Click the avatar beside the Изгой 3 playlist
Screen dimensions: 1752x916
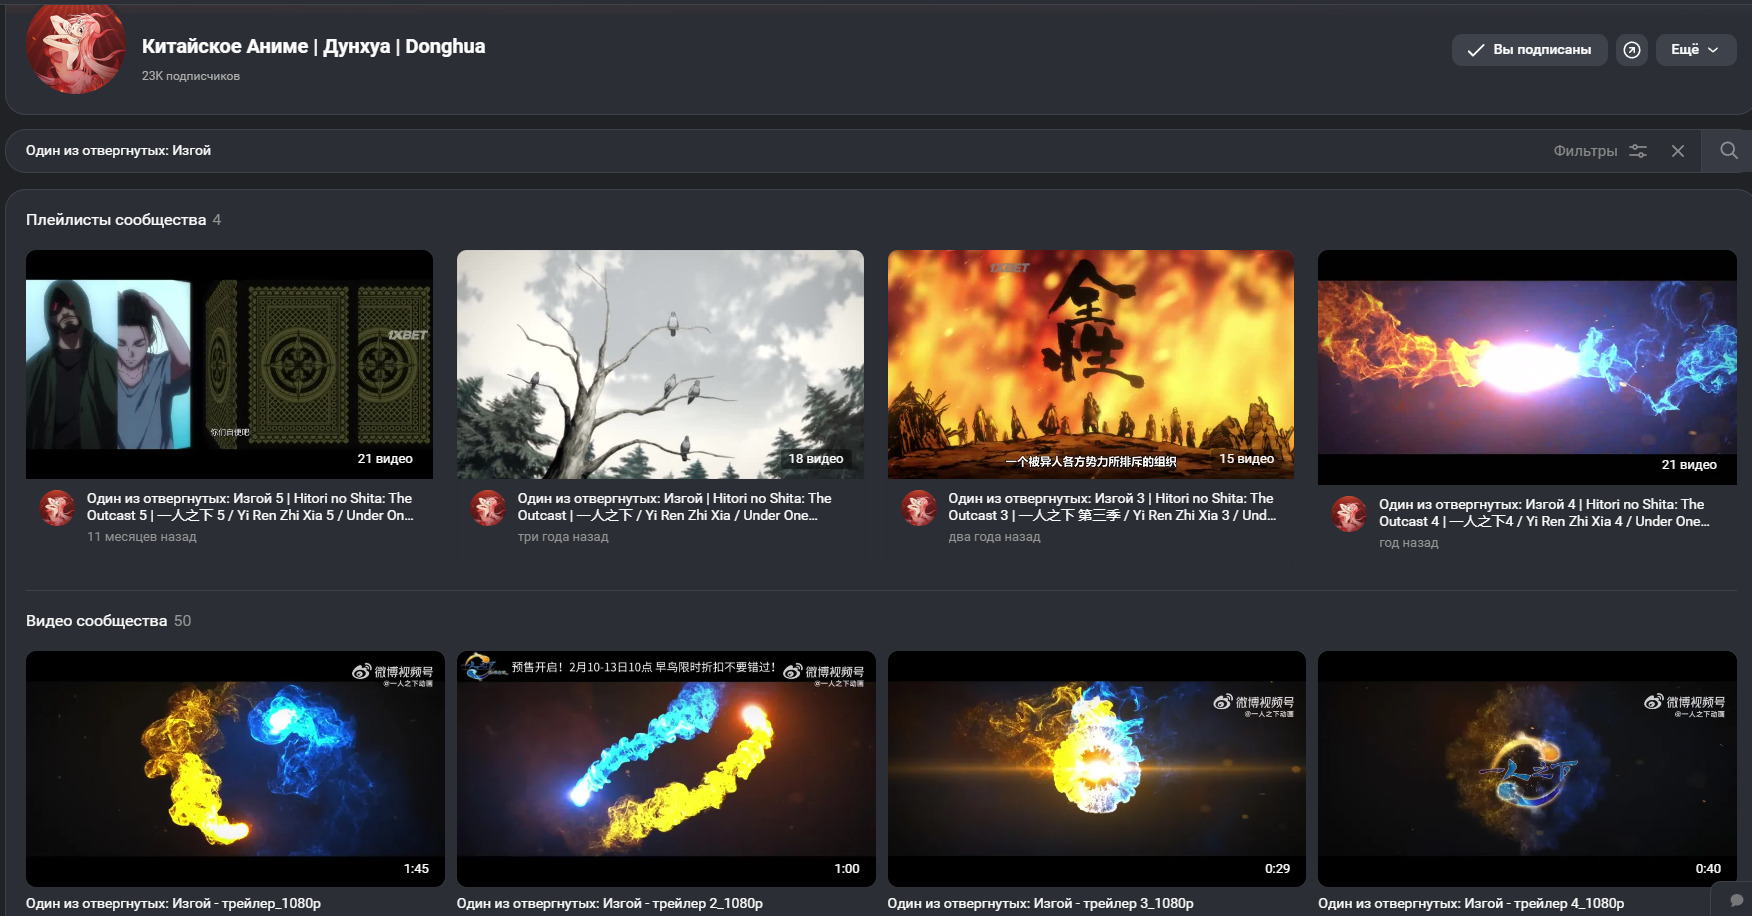[919, 508]
